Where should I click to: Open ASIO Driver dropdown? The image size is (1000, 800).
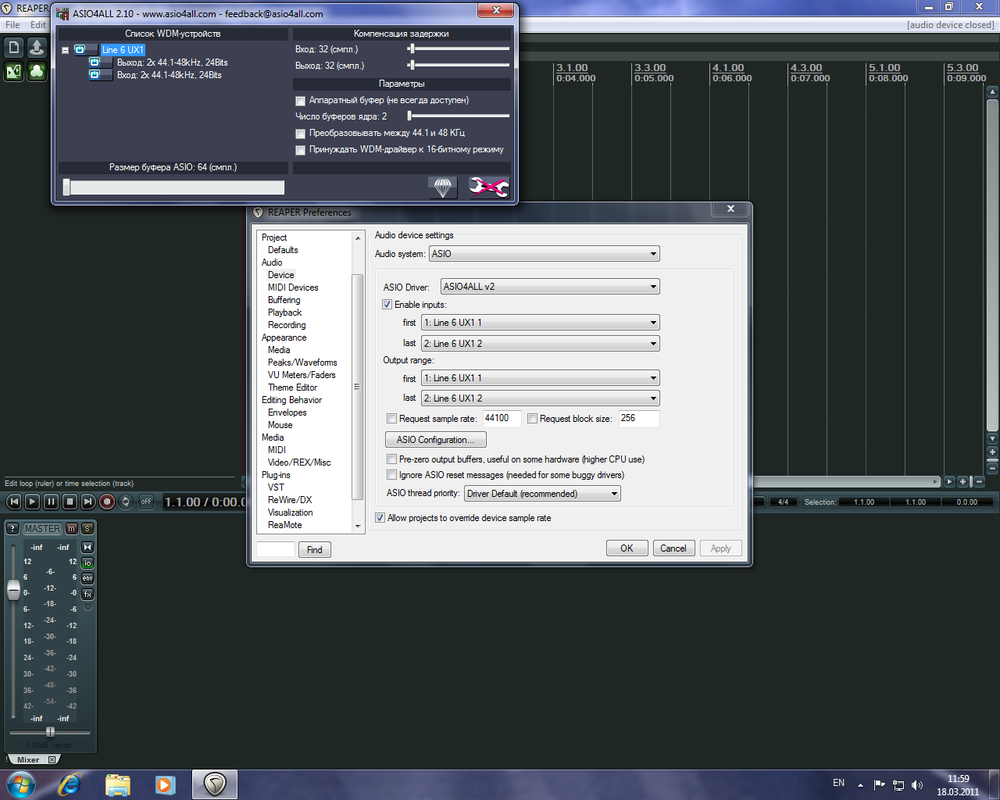[x=550, y=286]
